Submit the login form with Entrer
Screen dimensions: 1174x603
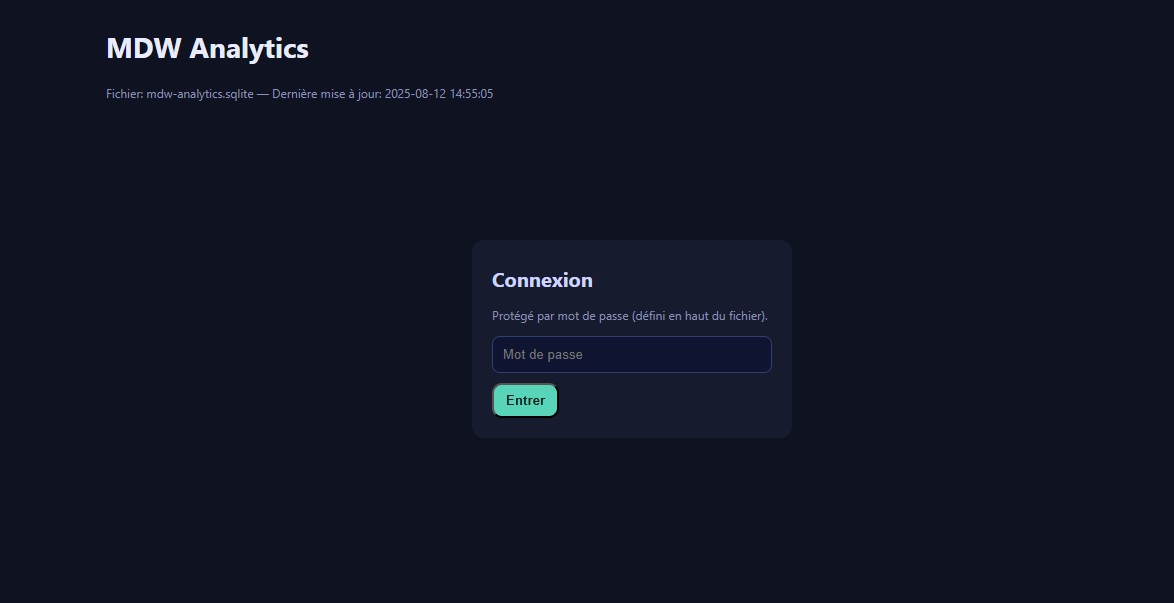click(x=525, y=401)
